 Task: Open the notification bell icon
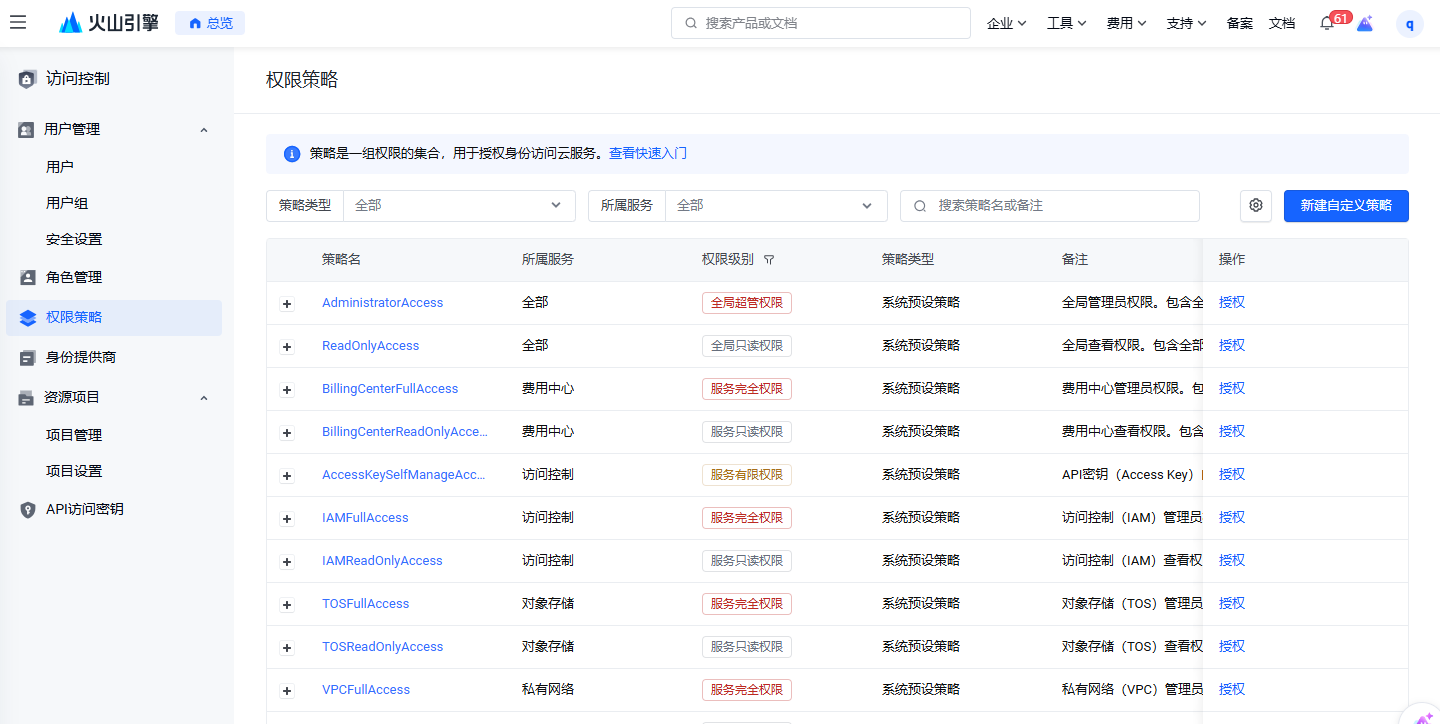pos(1327,24)
